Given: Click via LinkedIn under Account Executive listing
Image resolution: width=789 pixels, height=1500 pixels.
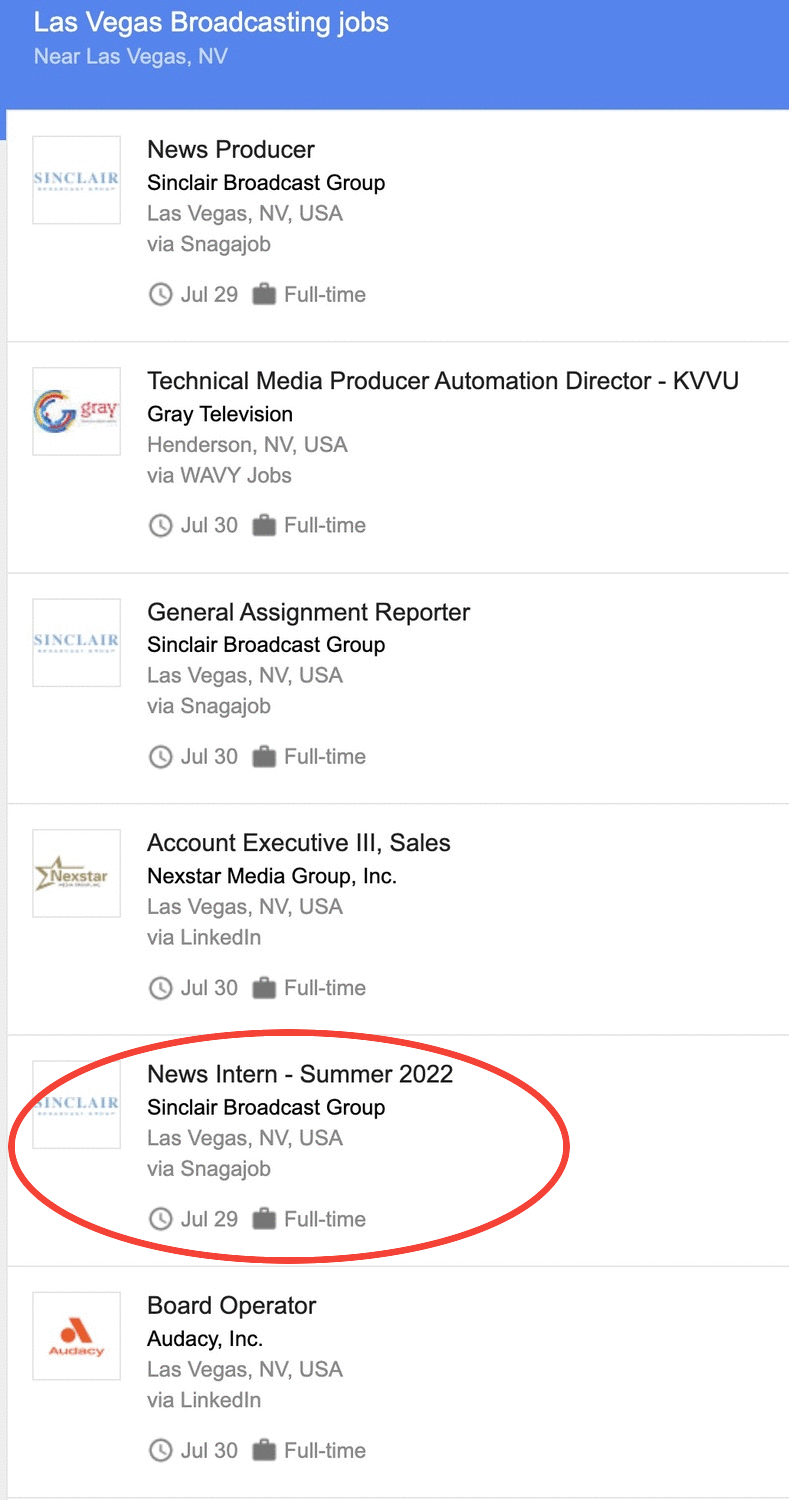Looking at the screenshot, I should [x=204, y=938].
